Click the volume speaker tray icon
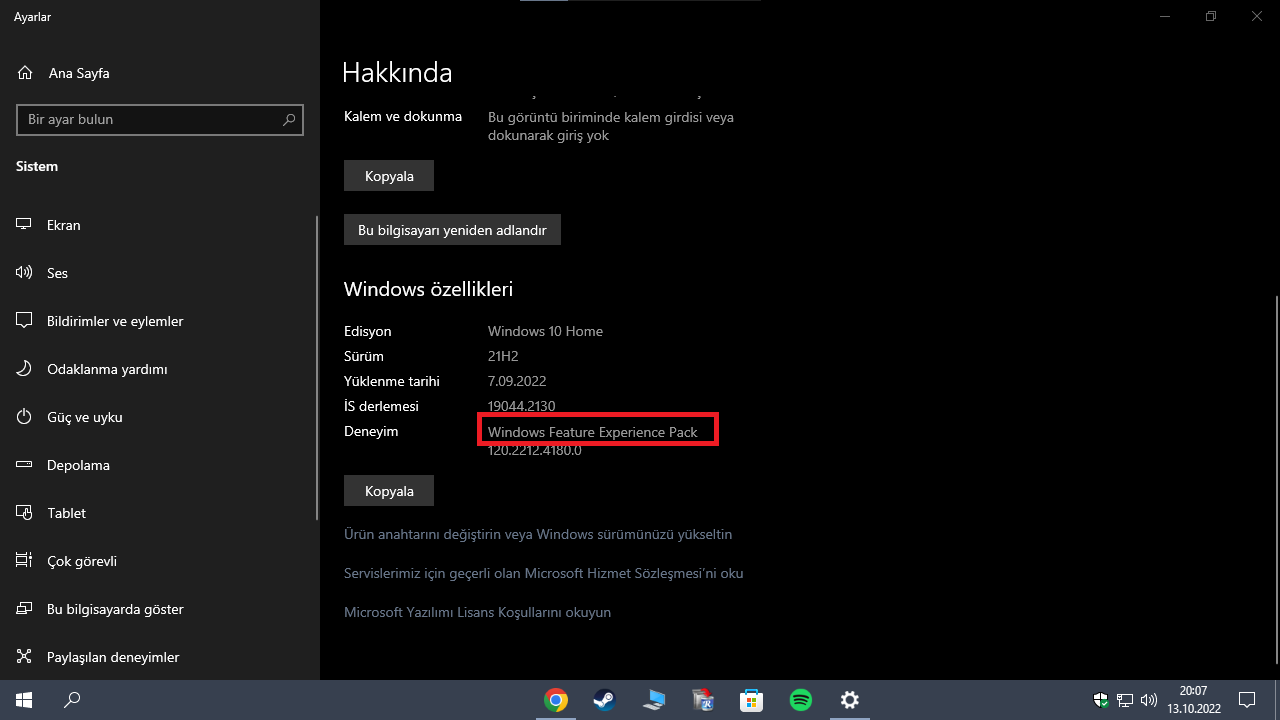This screenshot has width=1280, height=720. (x=1149, y=700)
